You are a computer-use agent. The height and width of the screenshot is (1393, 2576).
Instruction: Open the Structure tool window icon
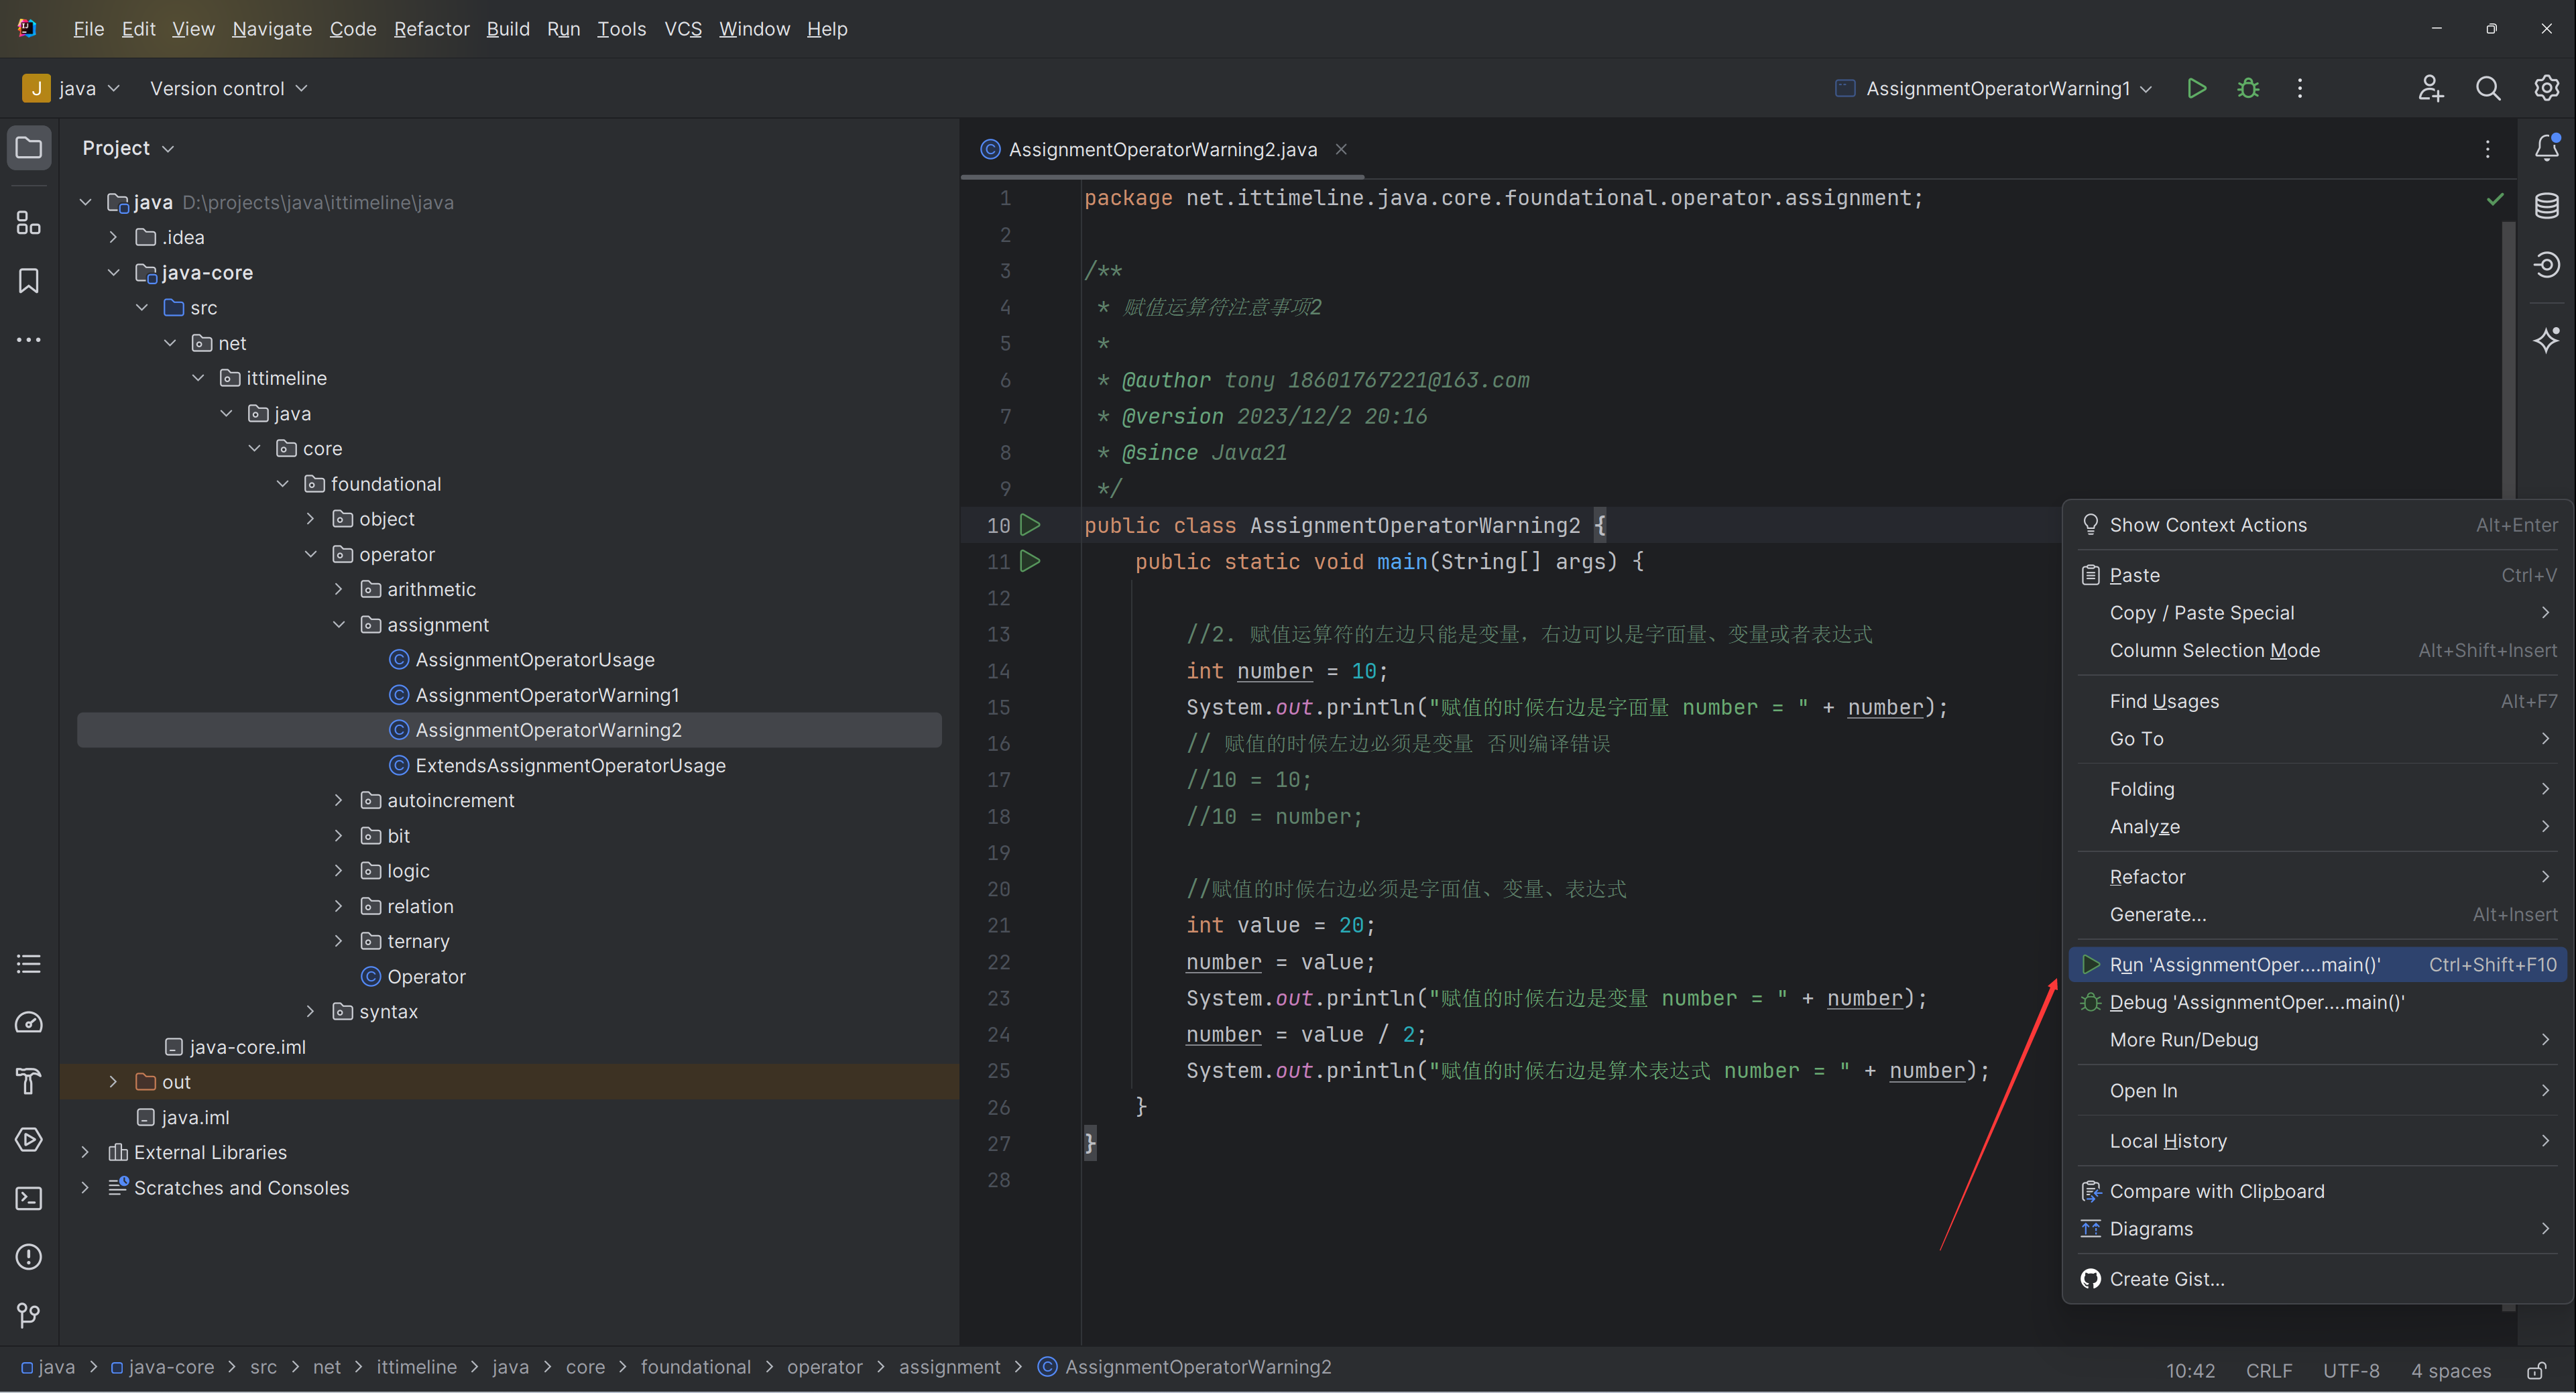(x=29, y=222)
